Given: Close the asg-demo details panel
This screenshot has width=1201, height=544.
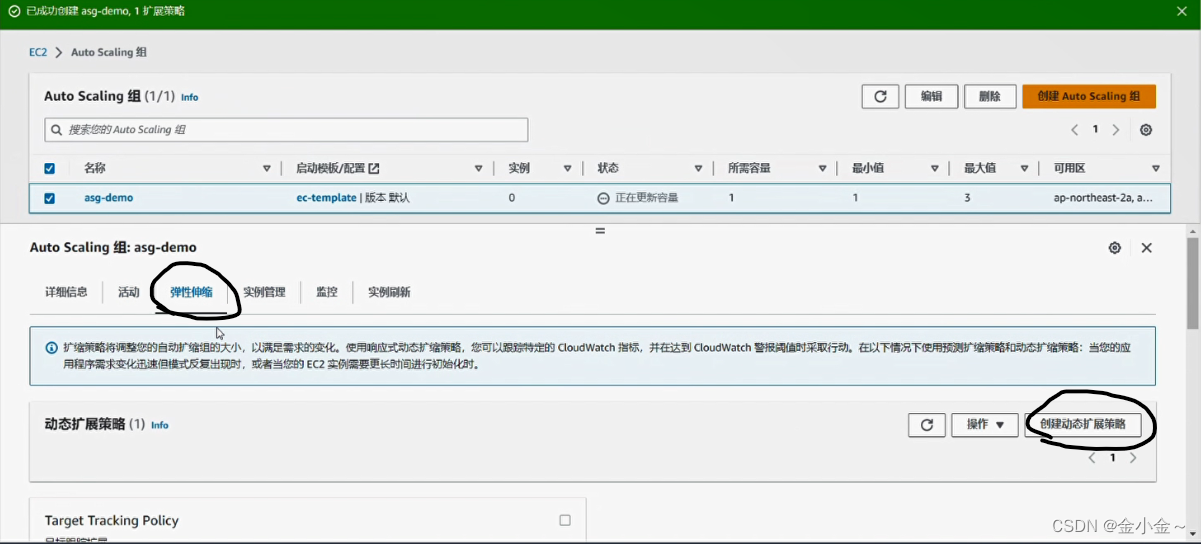Looking at the screenshot, I should pos(1147,248).
